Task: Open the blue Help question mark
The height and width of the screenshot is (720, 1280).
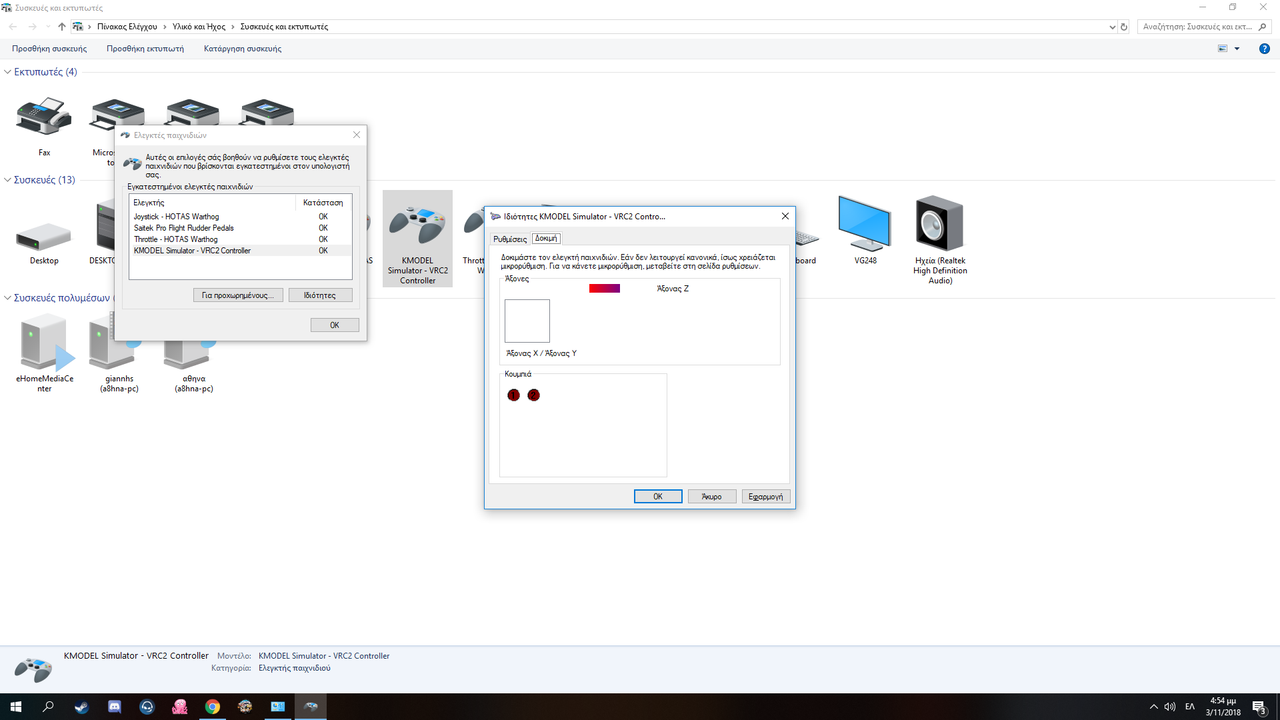Action: pos(1265,48)
